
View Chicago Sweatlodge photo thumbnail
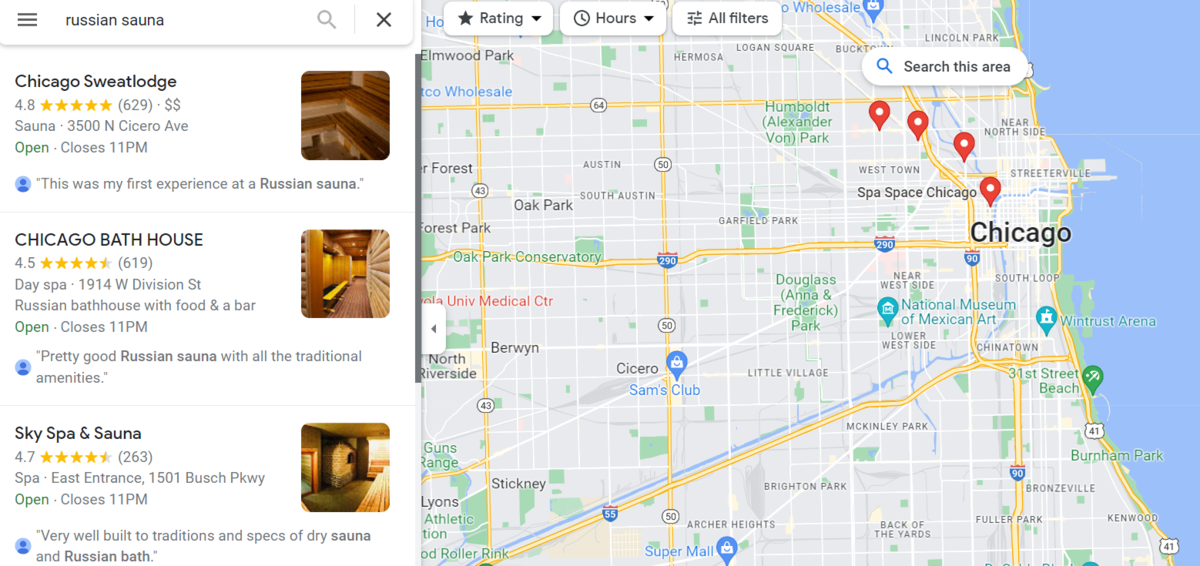pyautogui.click(x=345, y=115)
